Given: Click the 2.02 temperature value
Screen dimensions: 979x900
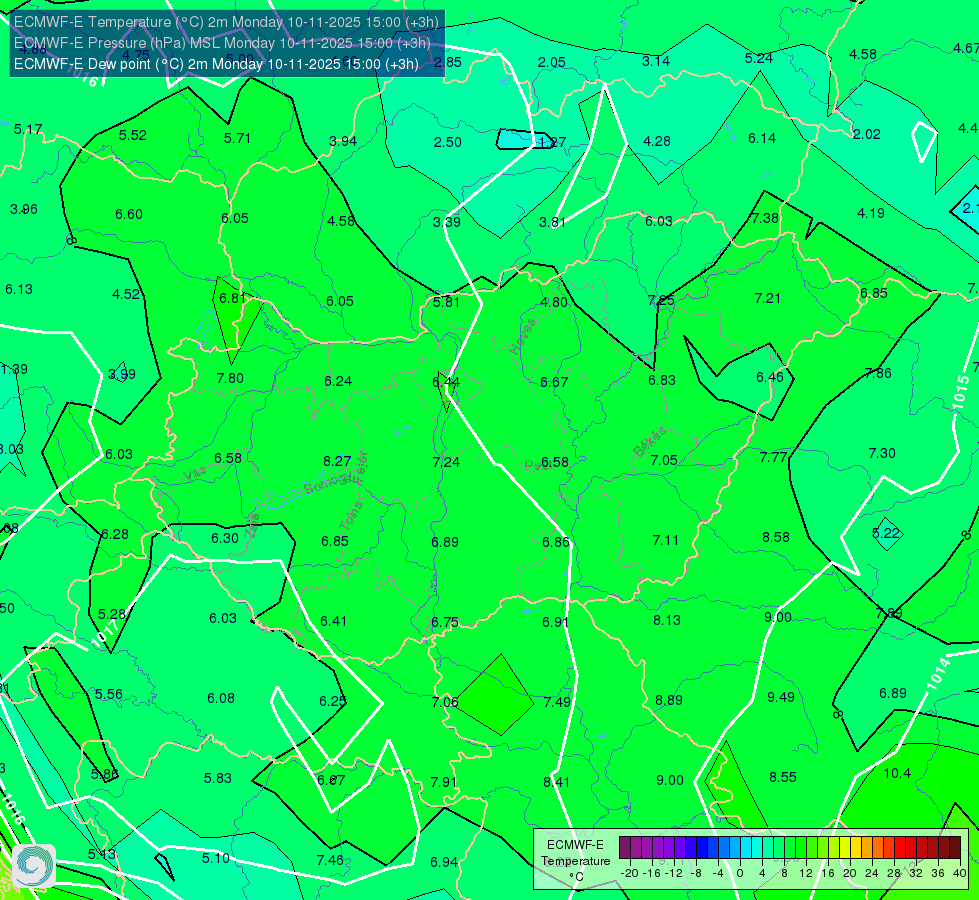Looking at the screenshot, I should tap(867, 134).
